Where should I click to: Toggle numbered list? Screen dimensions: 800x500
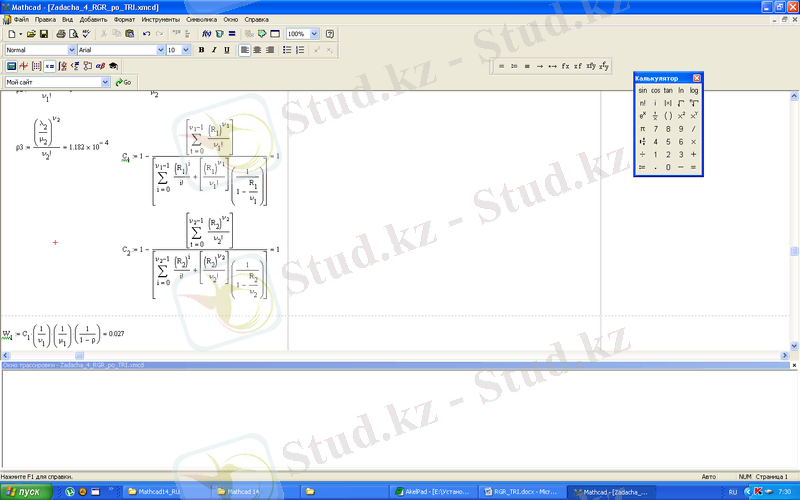tap(300, 50)
